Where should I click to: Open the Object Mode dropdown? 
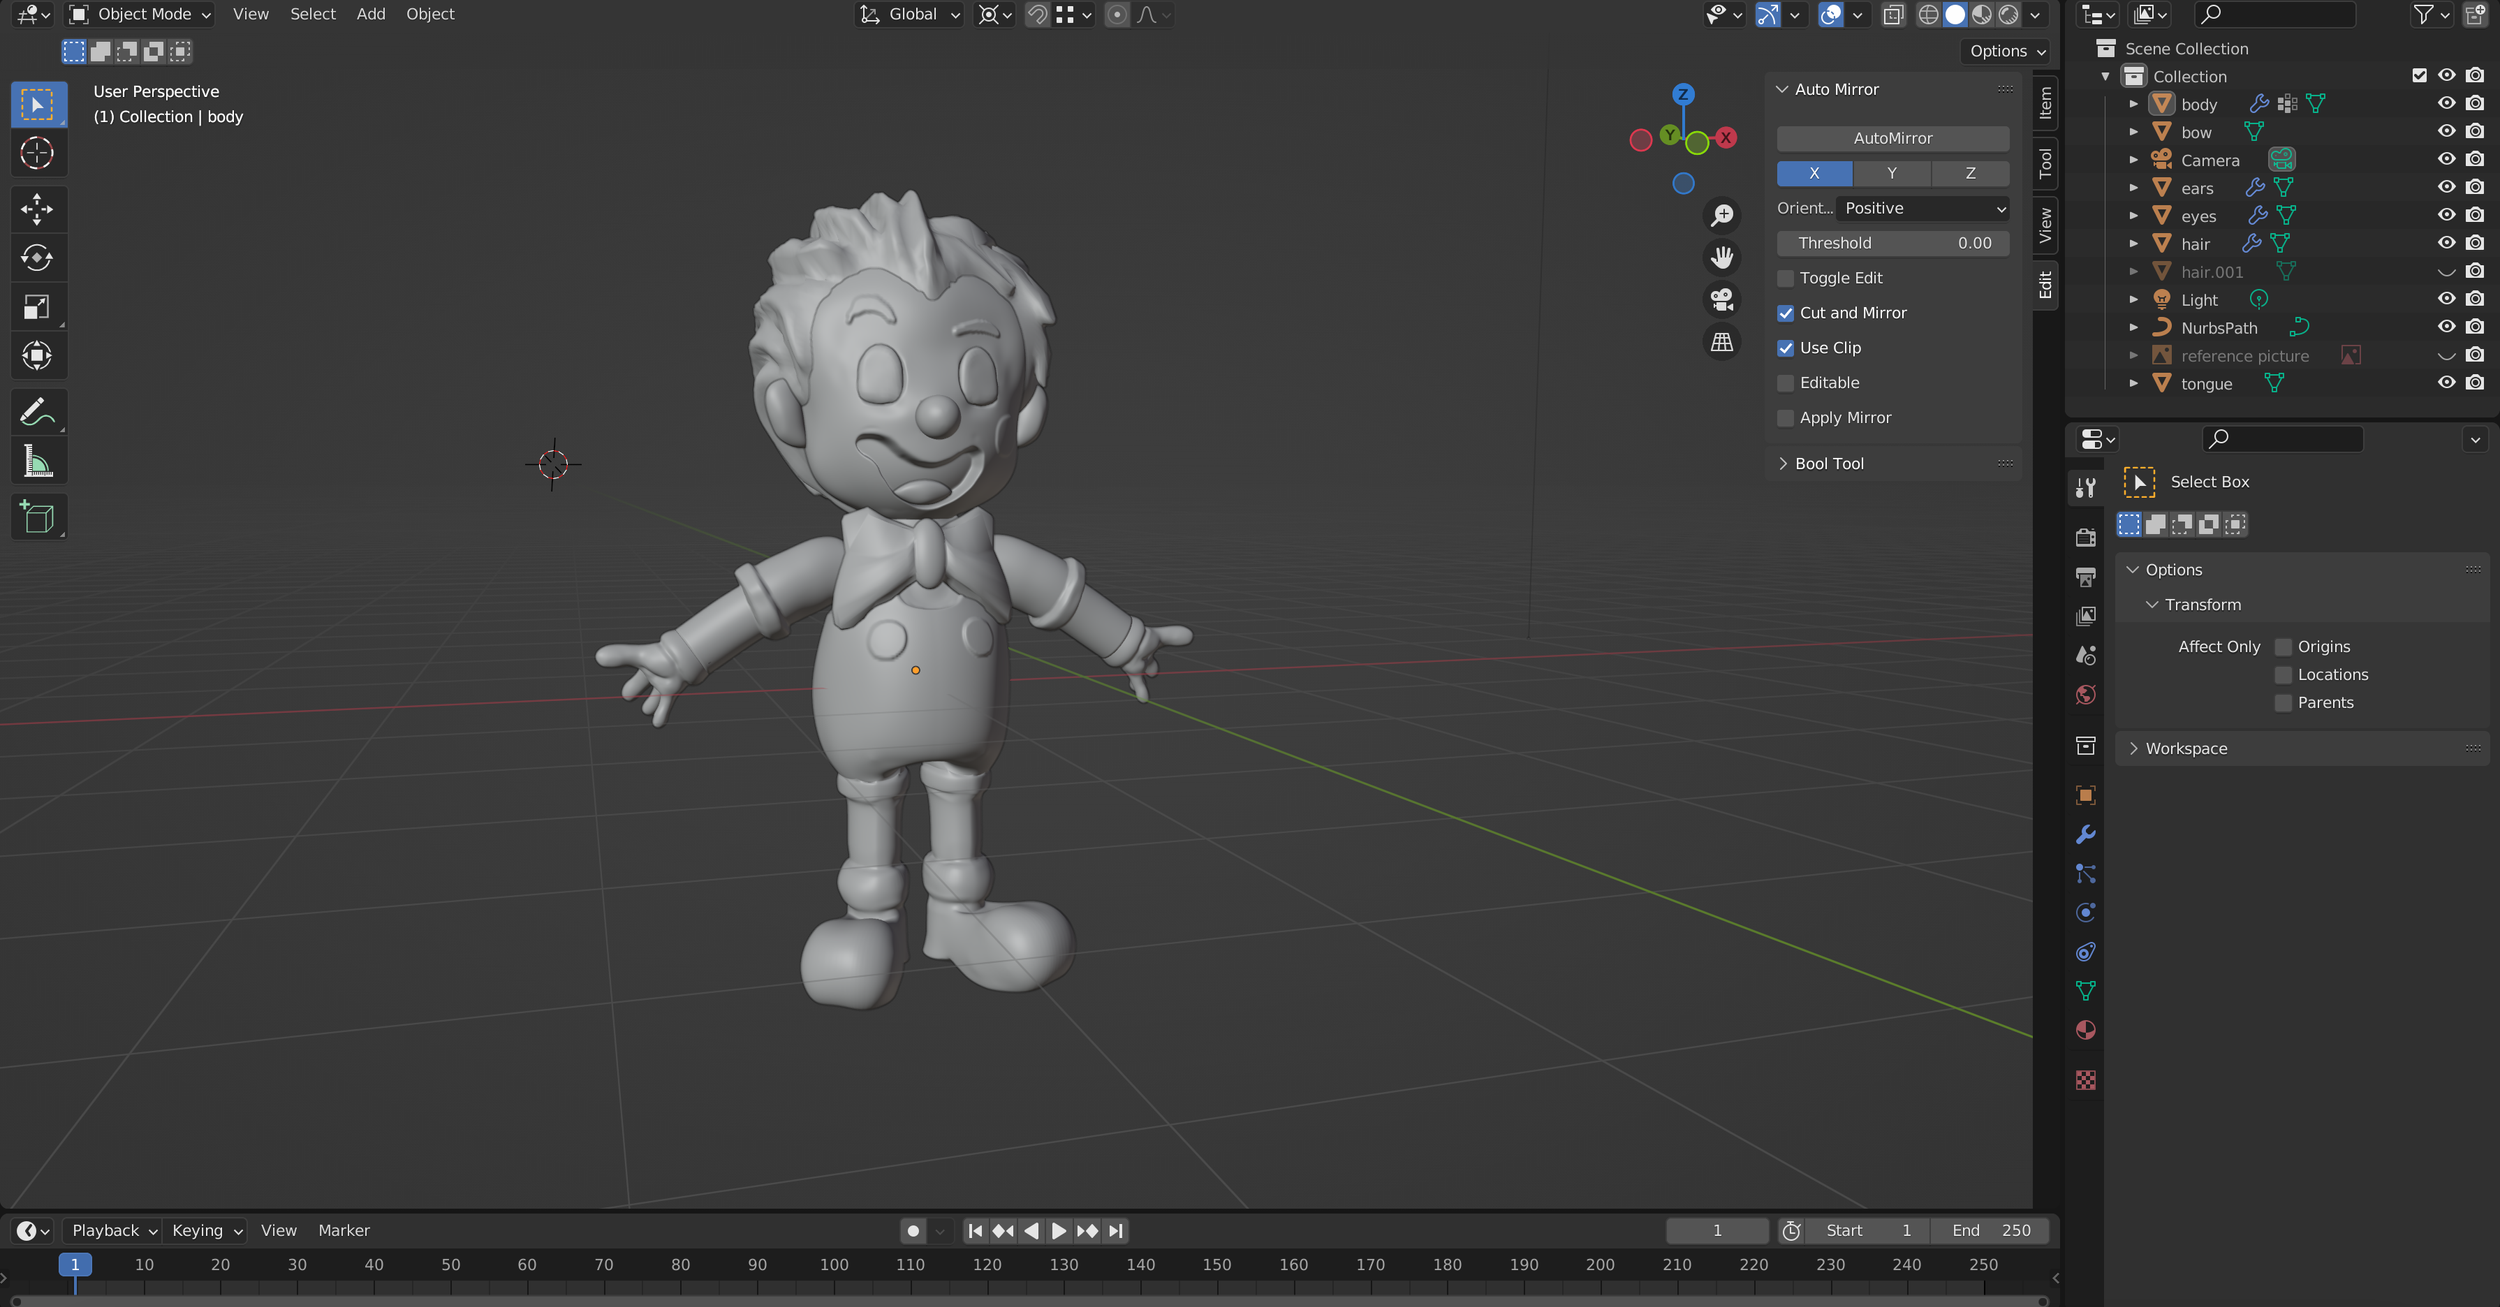point(140,14)
